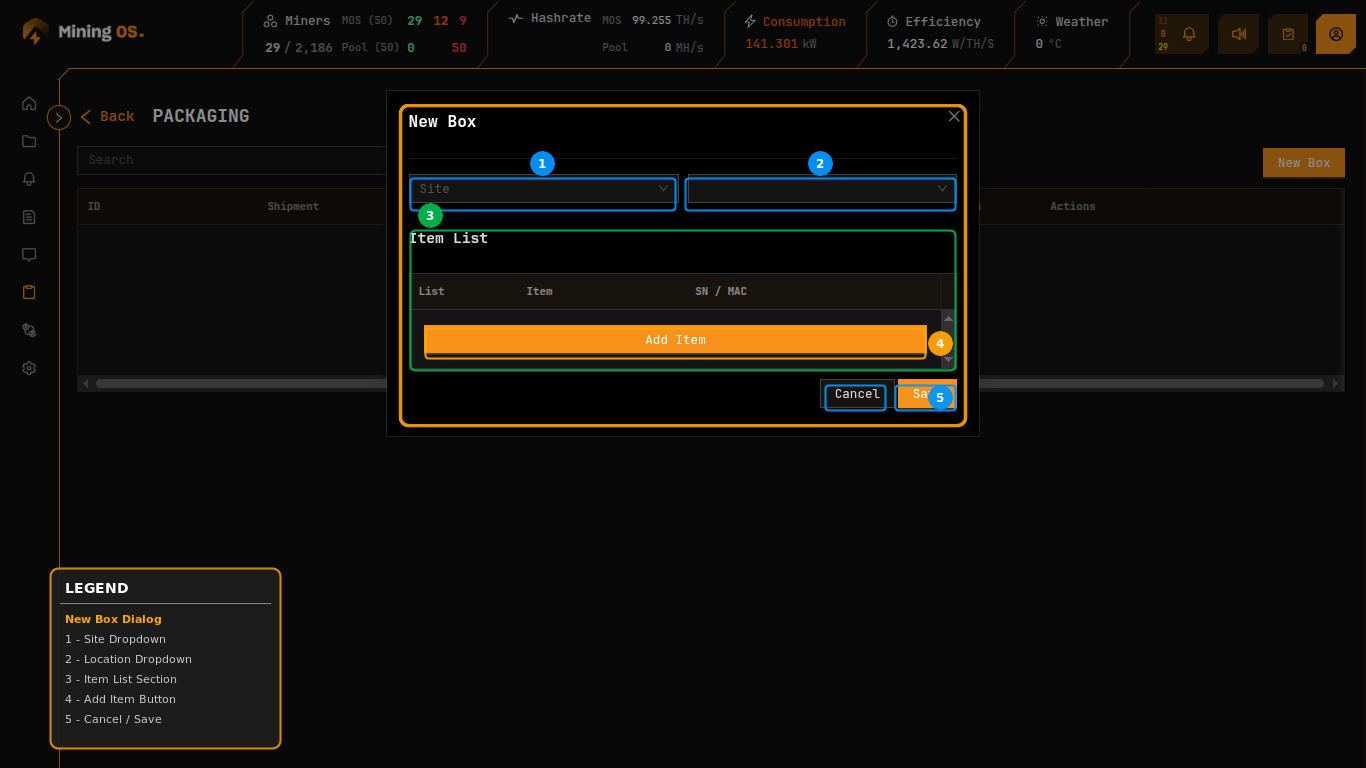Screen dimensions: 1366x768
Task: Select the highlighted clipboard Packaging icon
Action: click(x=29, y=292)
